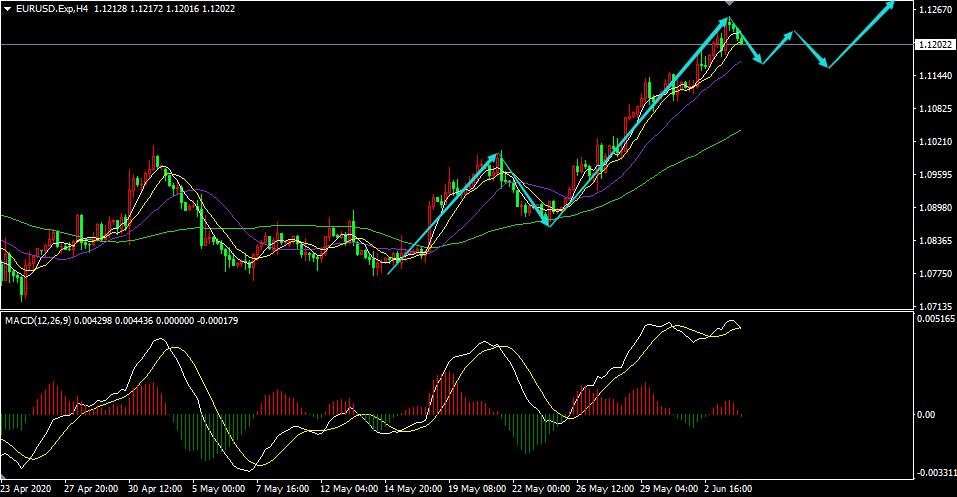Click the 7 May 16:00 time label

click(282, 489)
